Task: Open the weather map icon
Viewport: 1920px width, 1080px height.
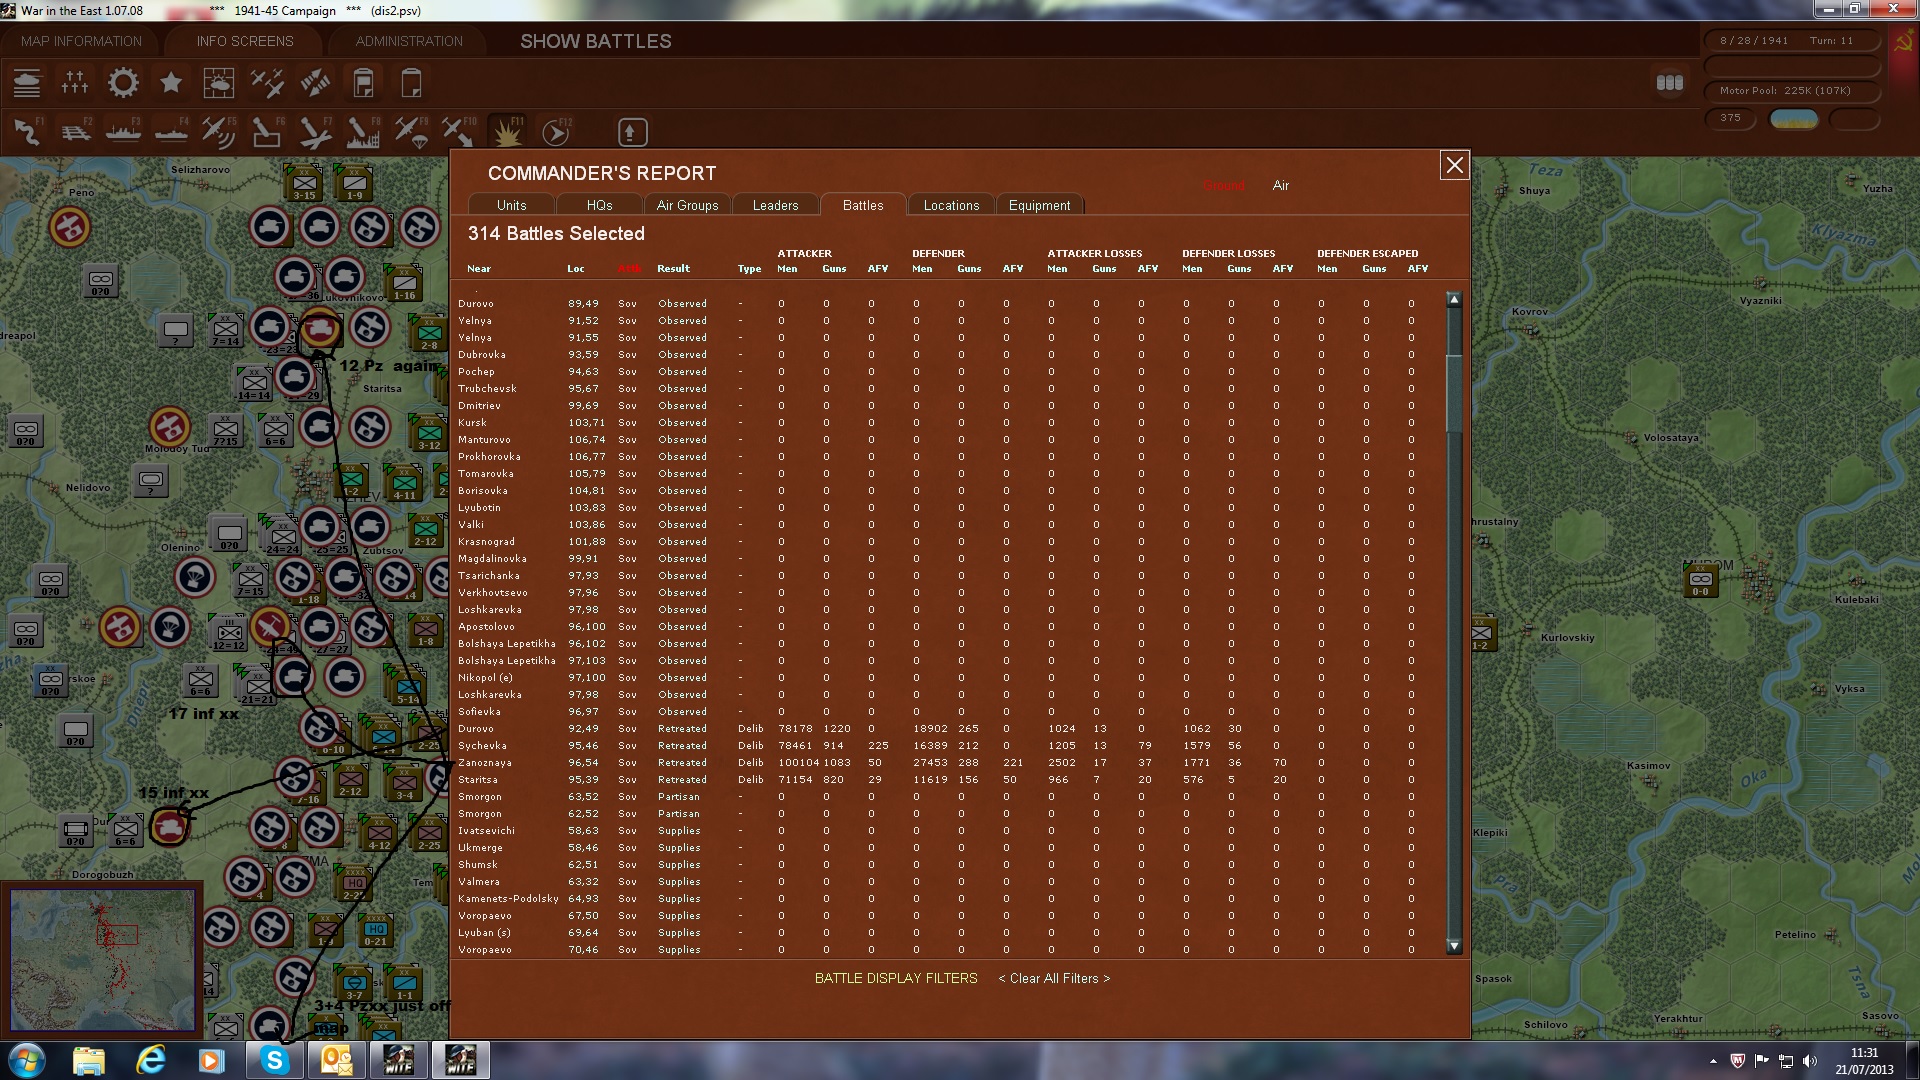Action: tap(219, 83)
